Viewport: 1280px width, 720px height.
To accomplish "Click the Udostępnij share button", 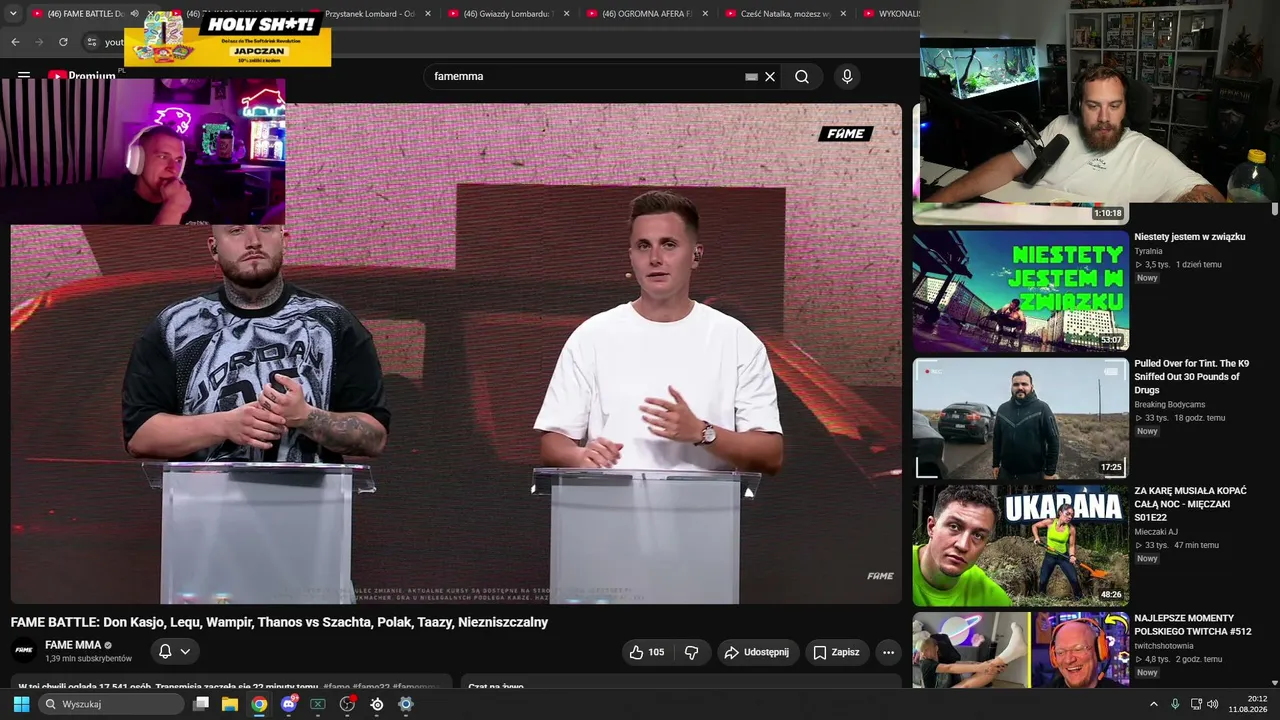I will (x=757, y=652).
